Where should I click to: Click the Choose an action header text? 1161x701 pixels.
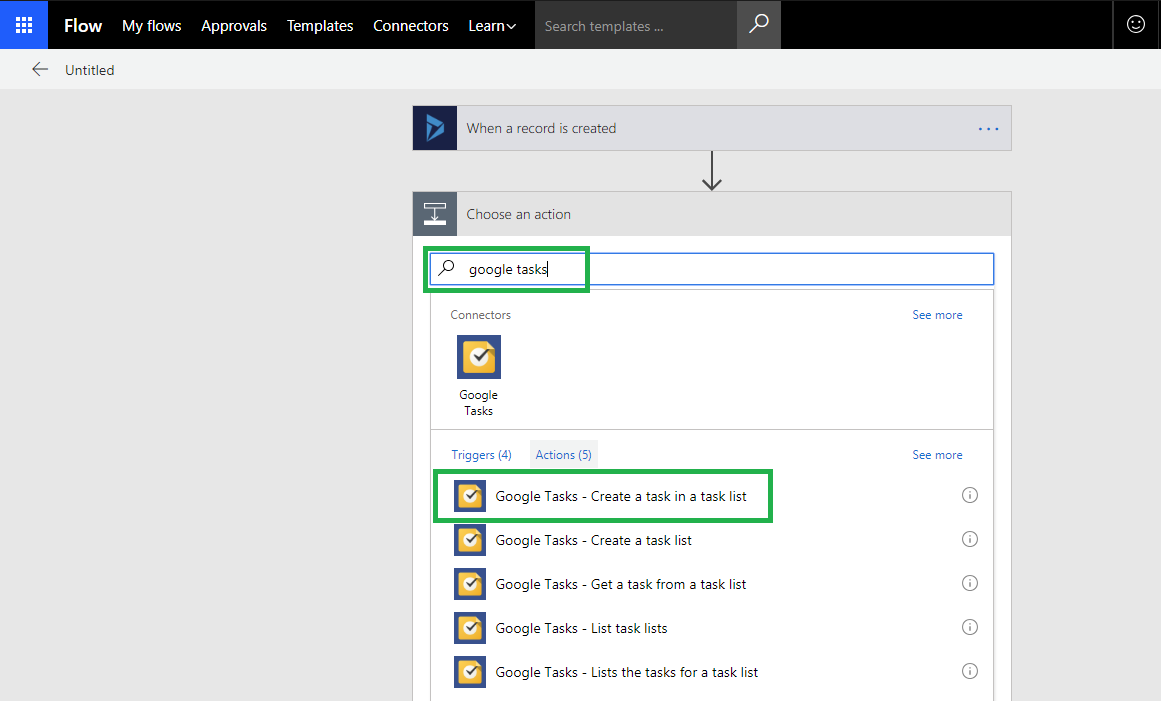[518, 214]
